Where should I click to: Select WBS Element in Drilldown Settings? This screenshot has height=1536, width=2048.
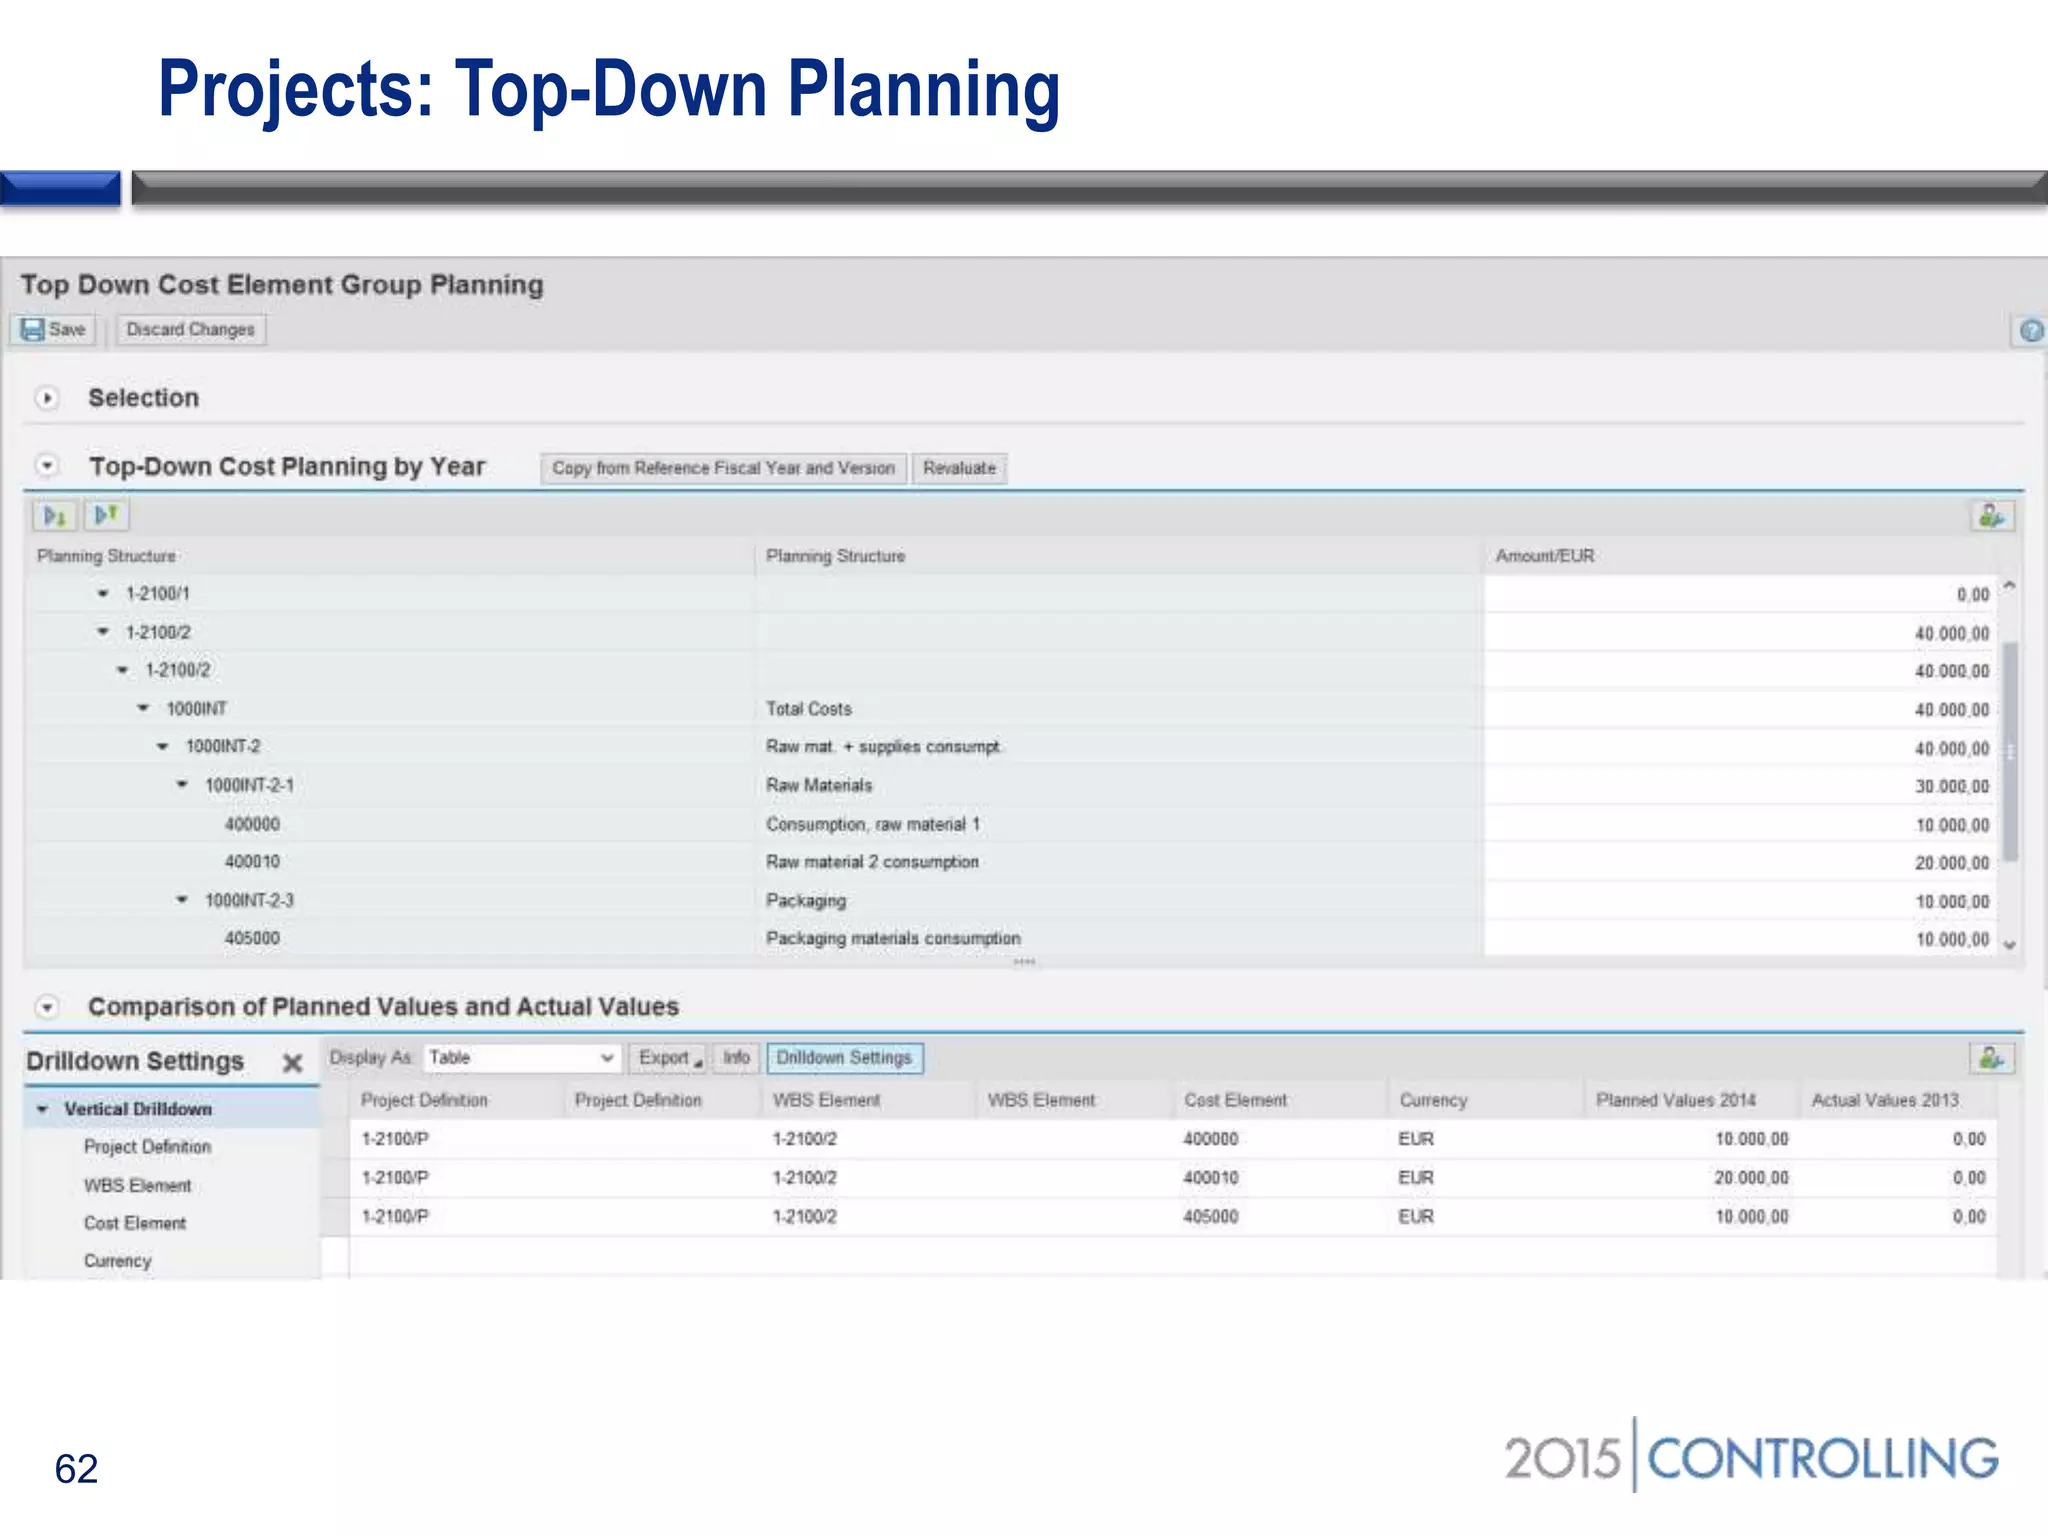tap(137, 1185)
